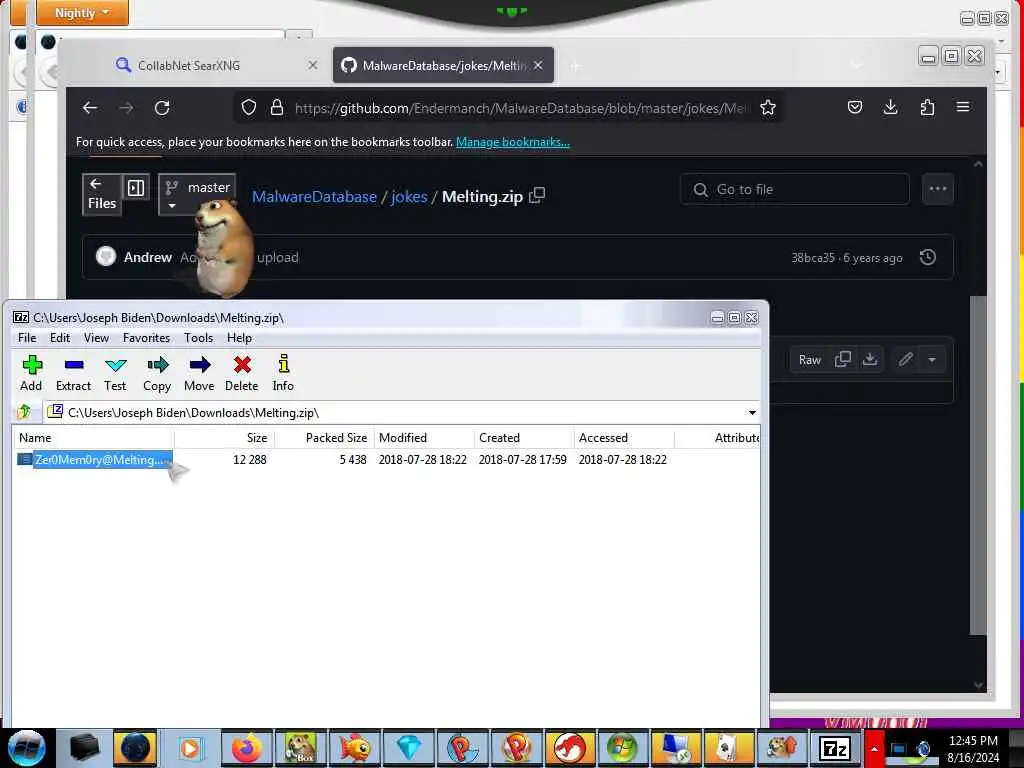Click the Add button in 7-Zip toolbar

[31, 374]
